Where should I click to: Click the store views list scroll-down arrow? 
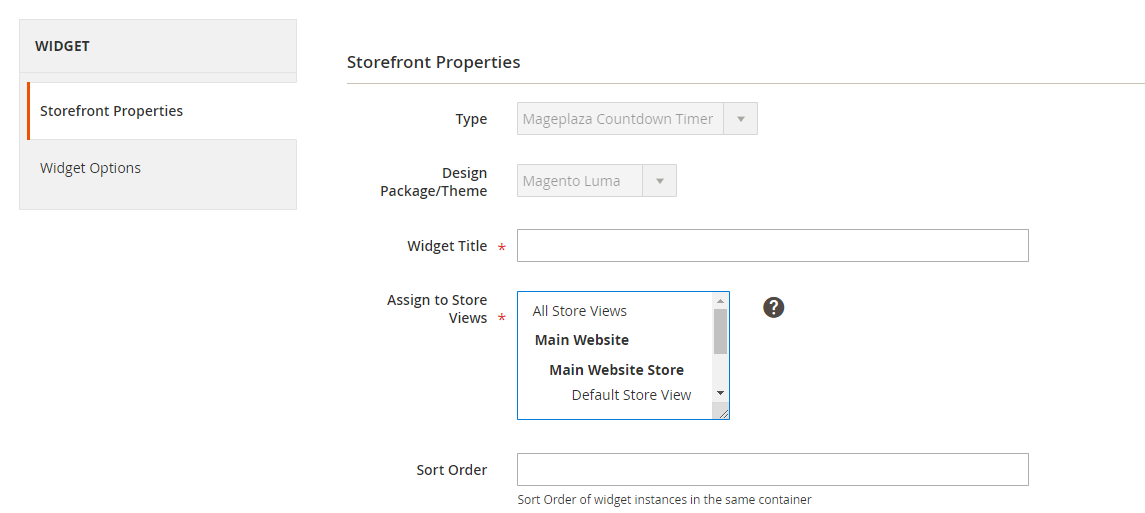pyautogui.click(x=720, y=394)
